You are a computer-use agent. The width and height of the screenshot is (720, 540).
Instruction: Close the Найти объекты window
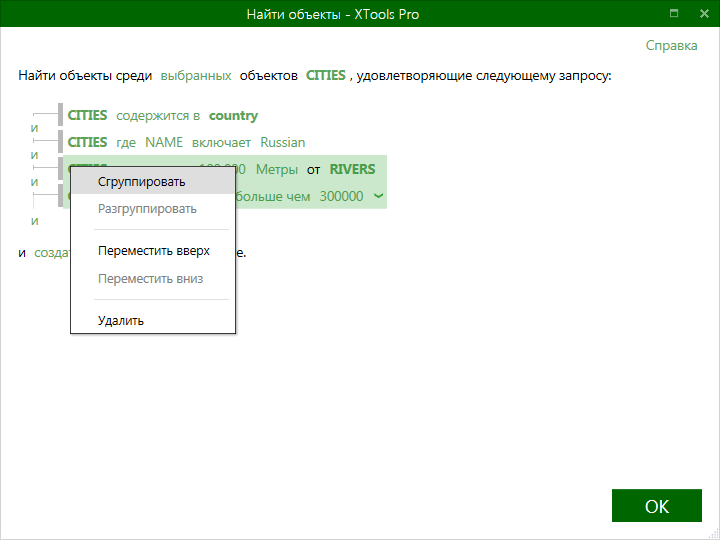point(704,14)
